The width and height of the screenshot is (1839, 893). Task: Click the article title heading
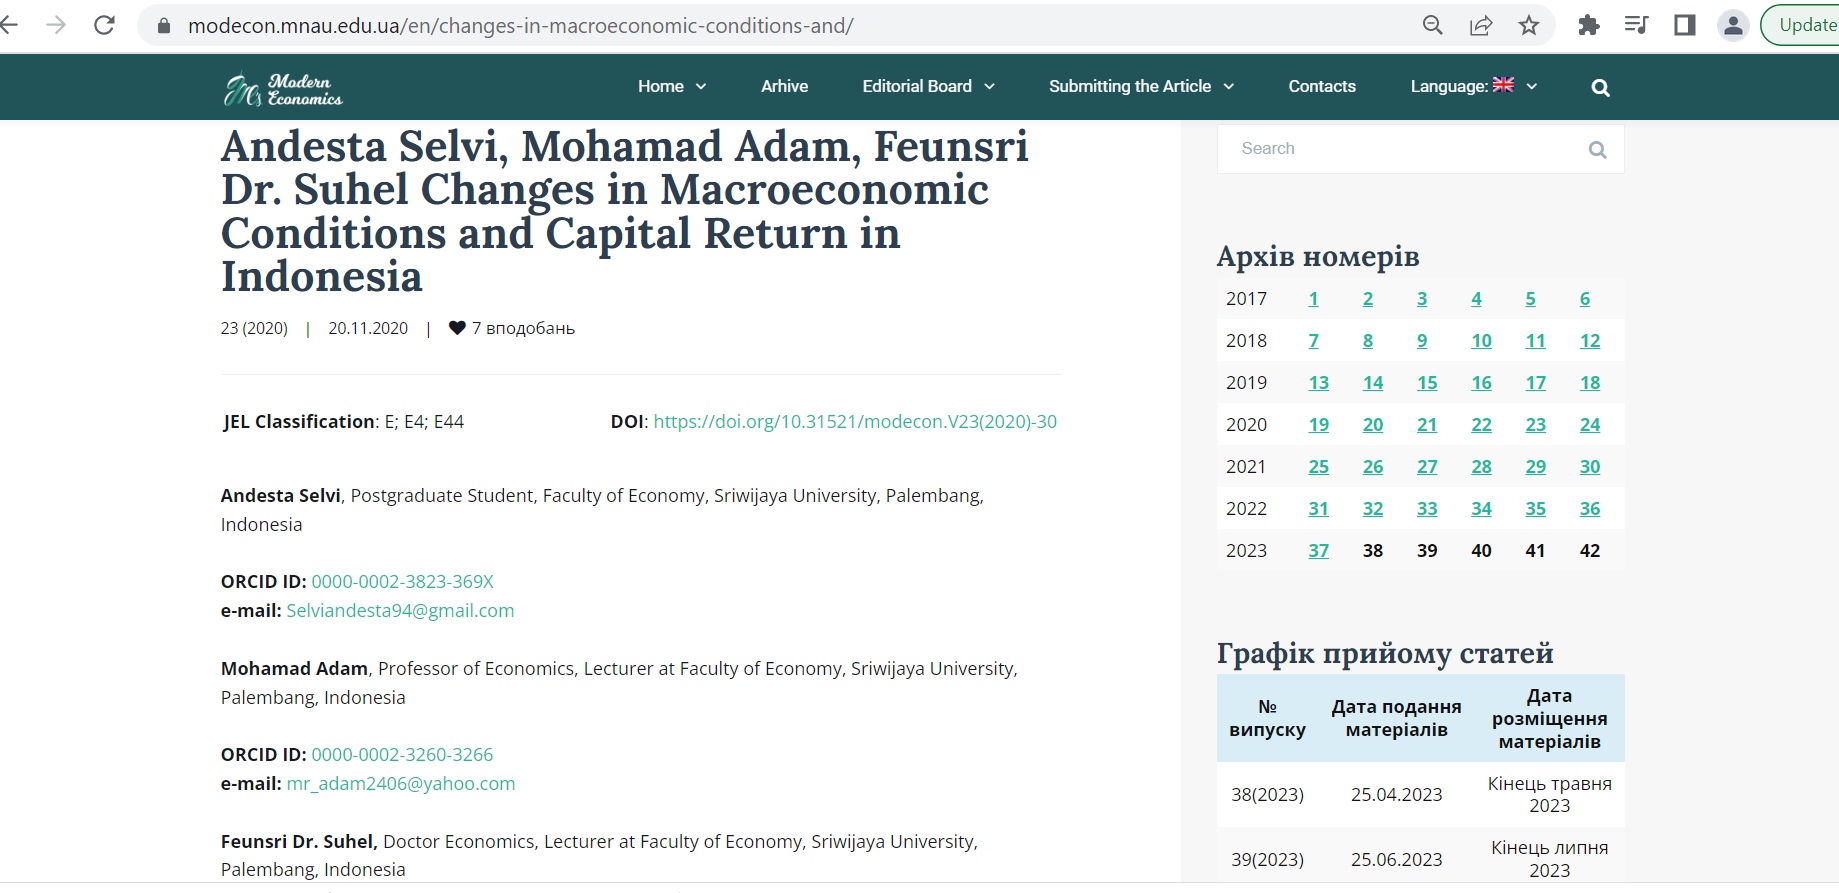624,211
